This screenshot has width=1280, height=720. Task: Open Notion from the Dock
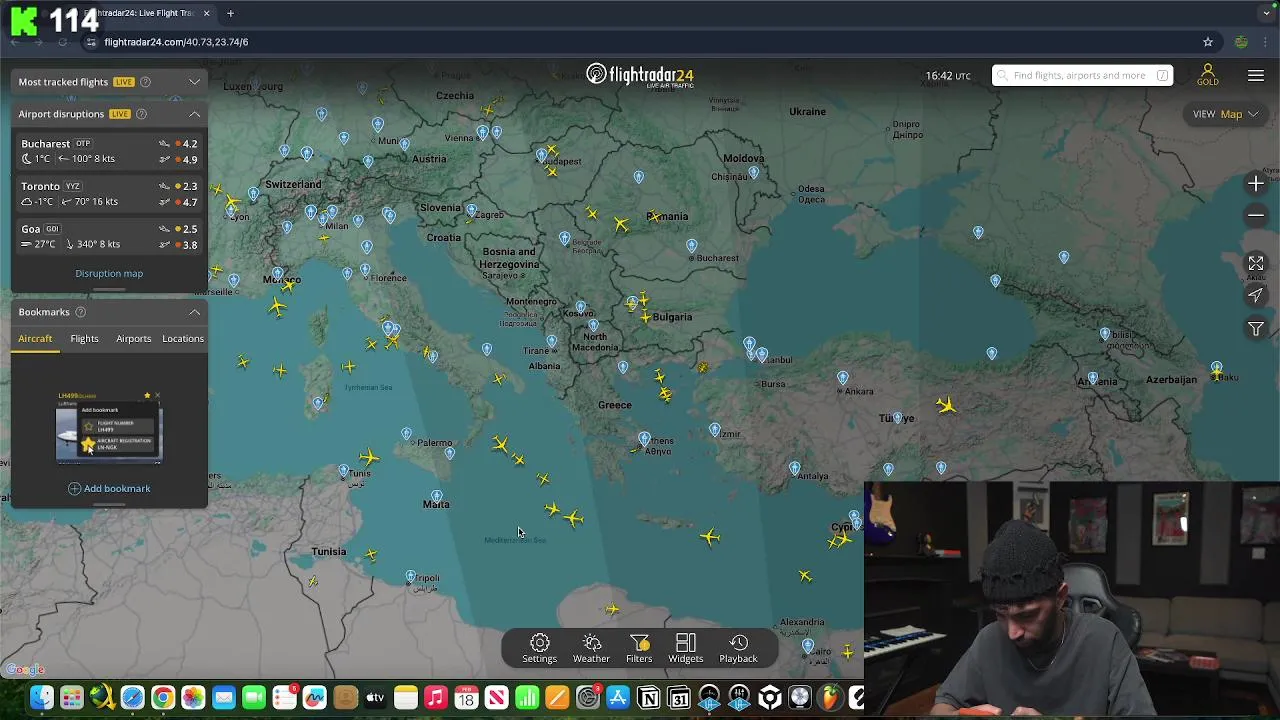(648, 698)
